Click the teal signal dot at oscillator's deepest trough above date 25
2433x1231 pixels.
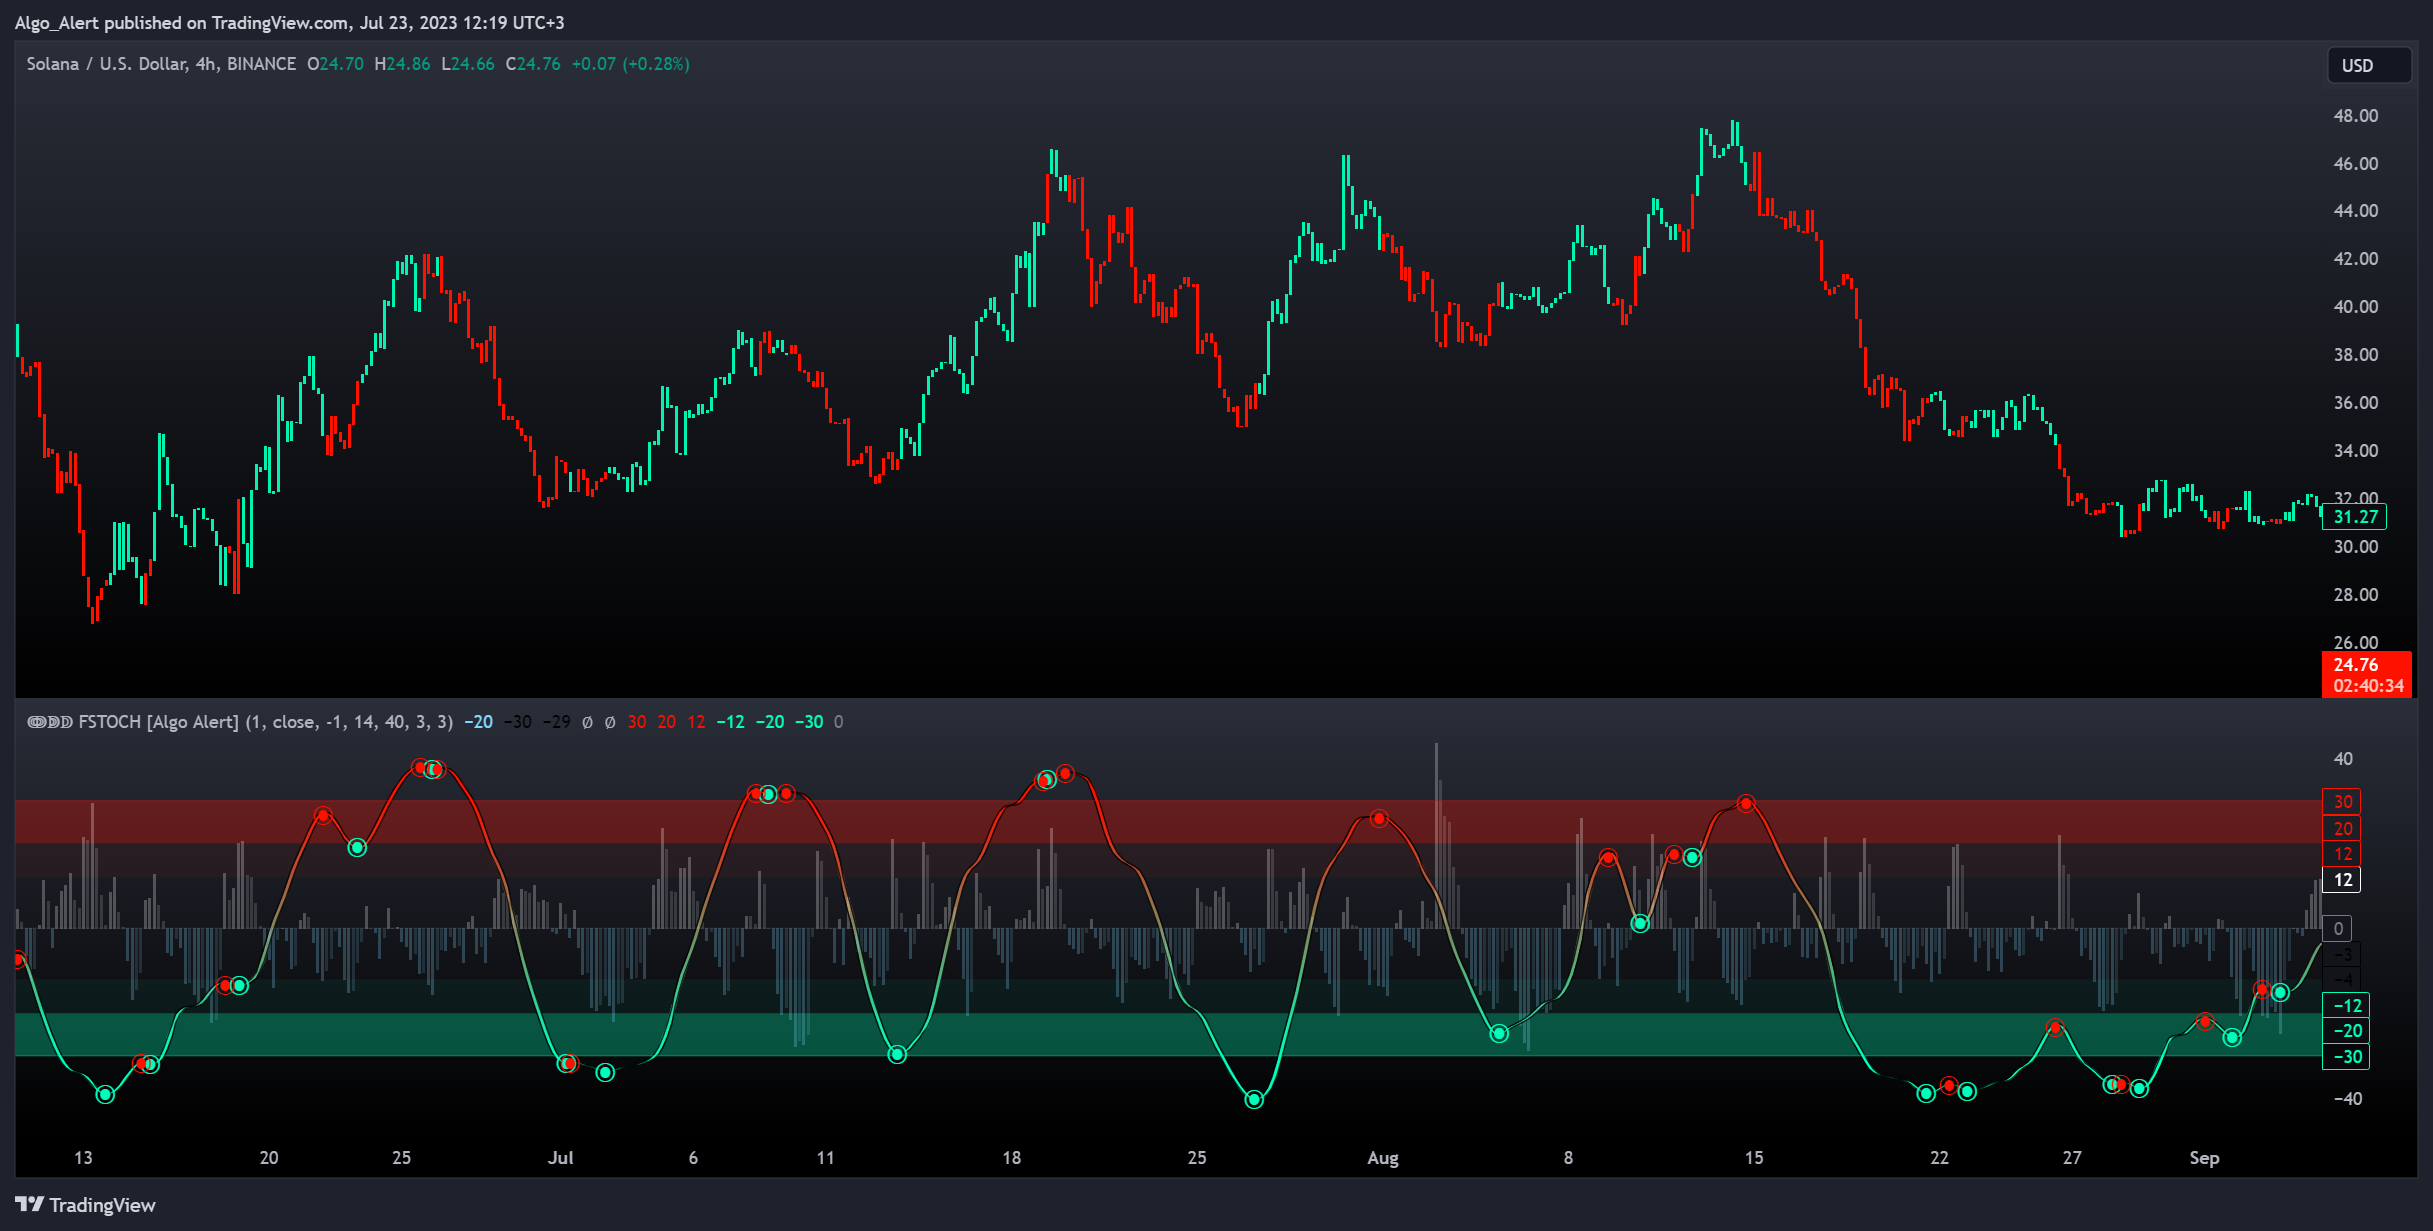[x=1254, y=1100]
